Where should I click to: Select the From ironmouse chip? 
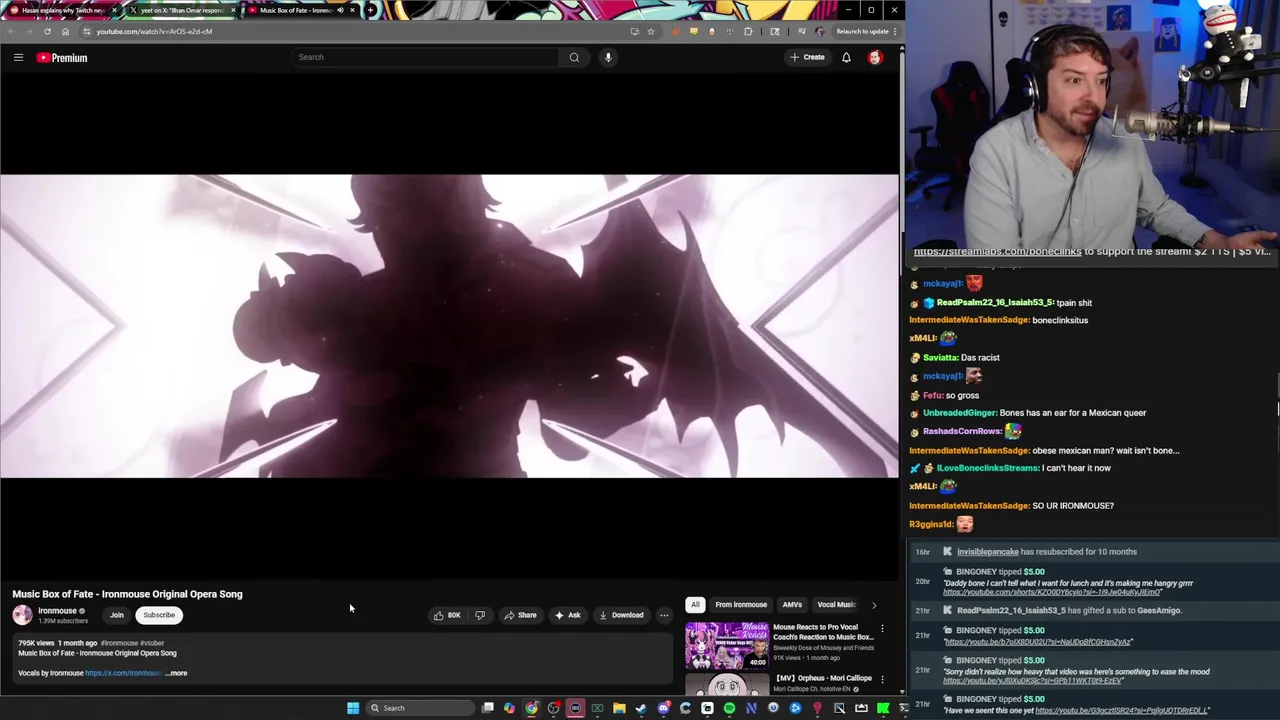(741, 604)
